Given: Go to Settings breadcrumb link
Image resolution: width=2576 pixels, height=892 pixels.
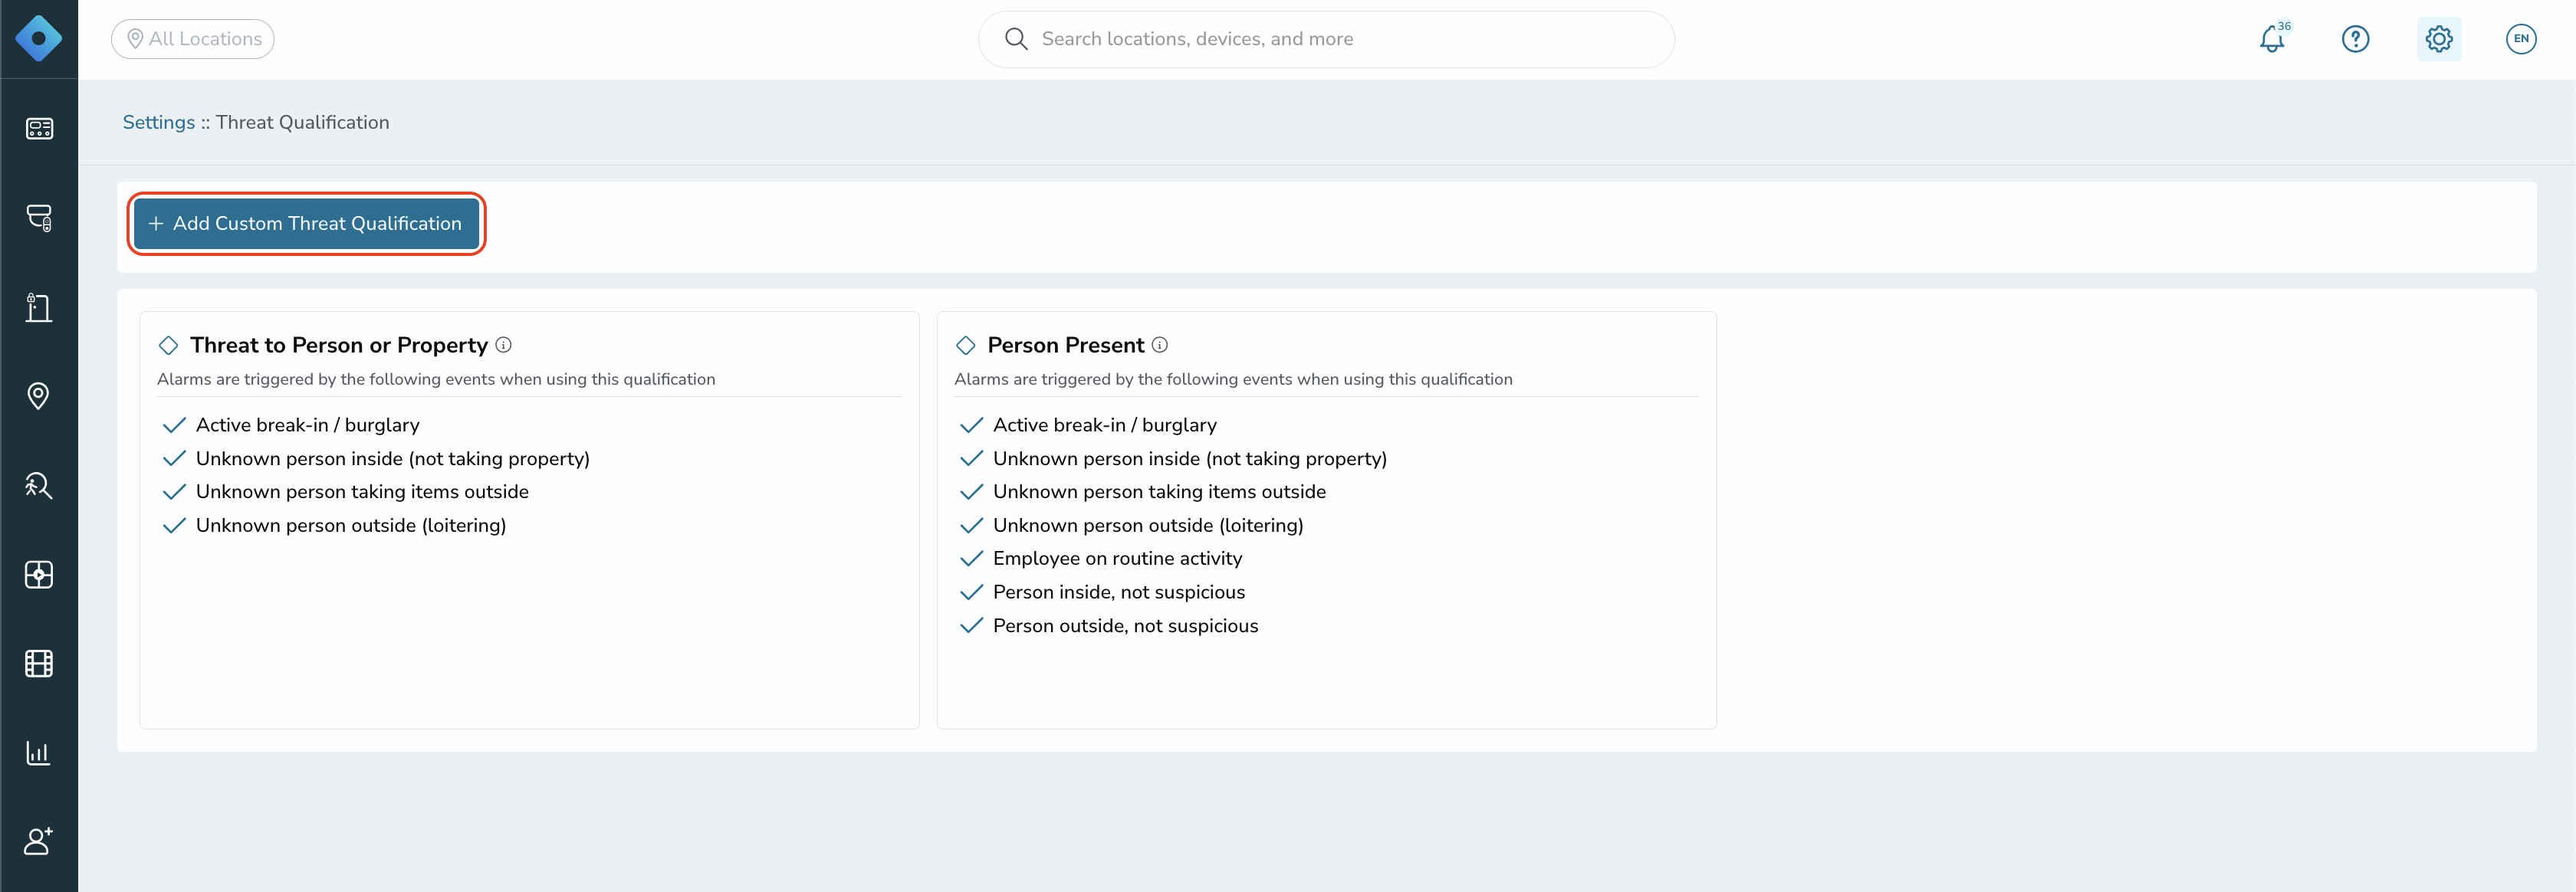Looking at the screenshot, I should tap(159, 122).
